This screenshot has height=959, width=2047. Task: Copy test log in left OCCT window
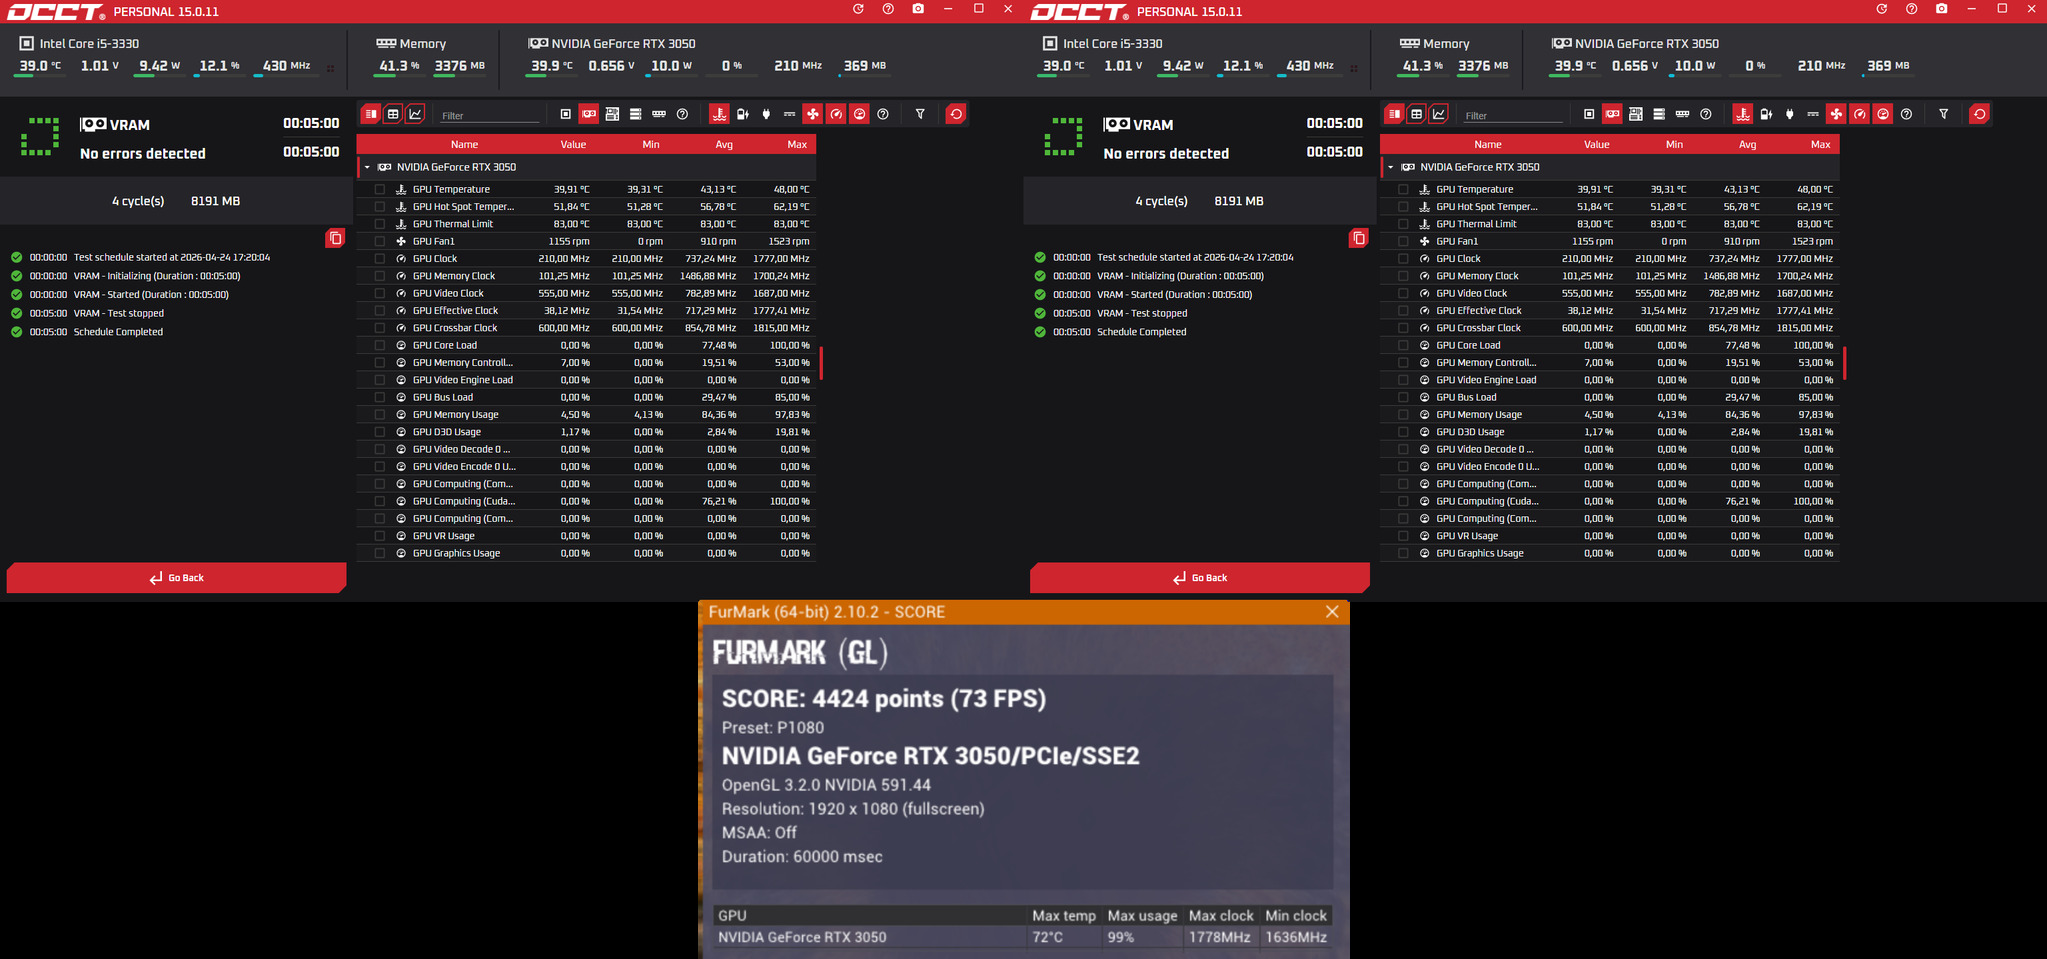coord(335,238)
